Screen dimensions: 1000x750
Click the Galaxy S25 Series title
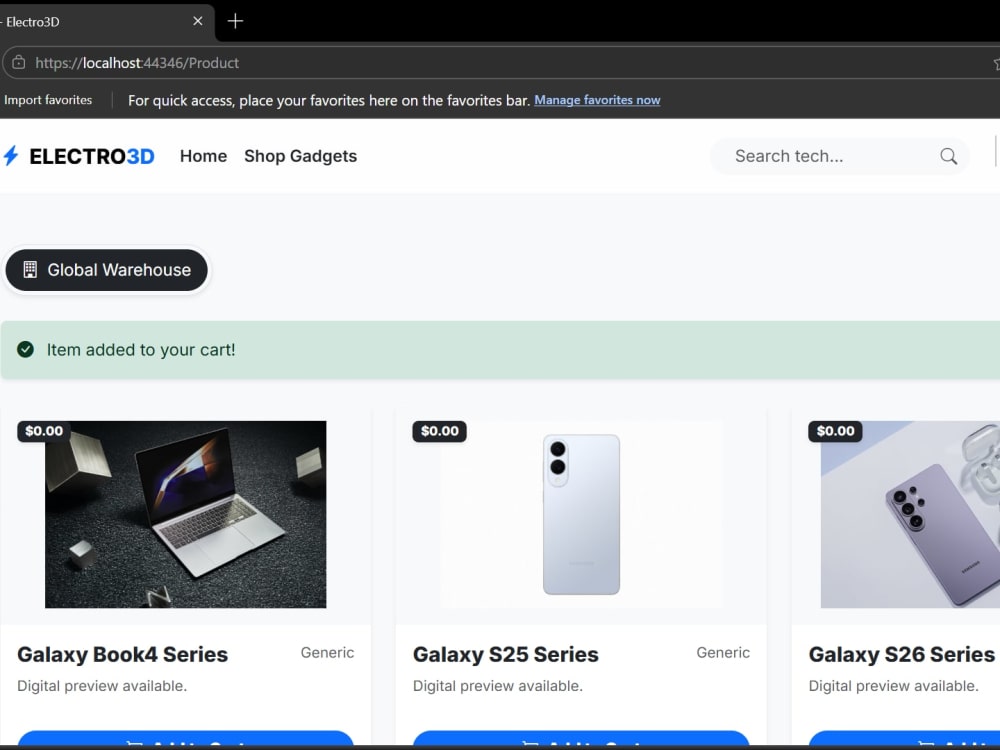click(506, 654)
